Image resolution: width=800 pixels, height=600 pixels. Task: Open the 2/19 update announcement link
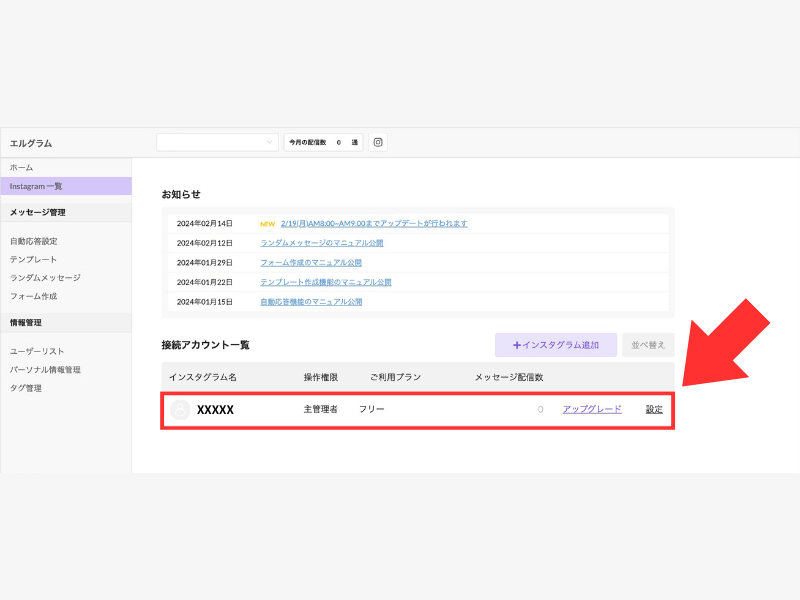(374, 223)
